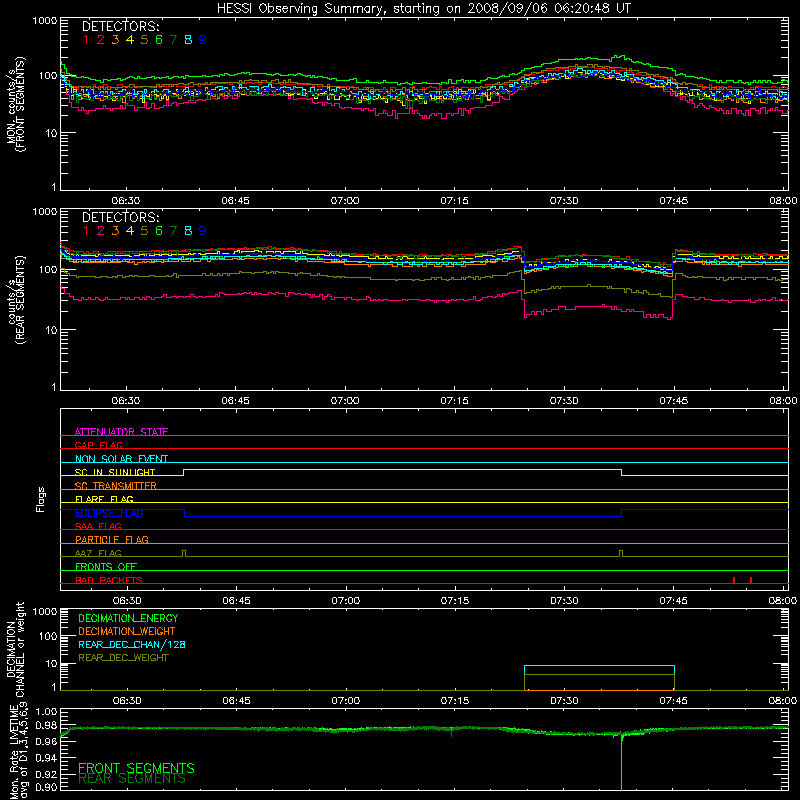
Task: Click the 1.00 tick label on livetime axis
Action: point(46,711)
